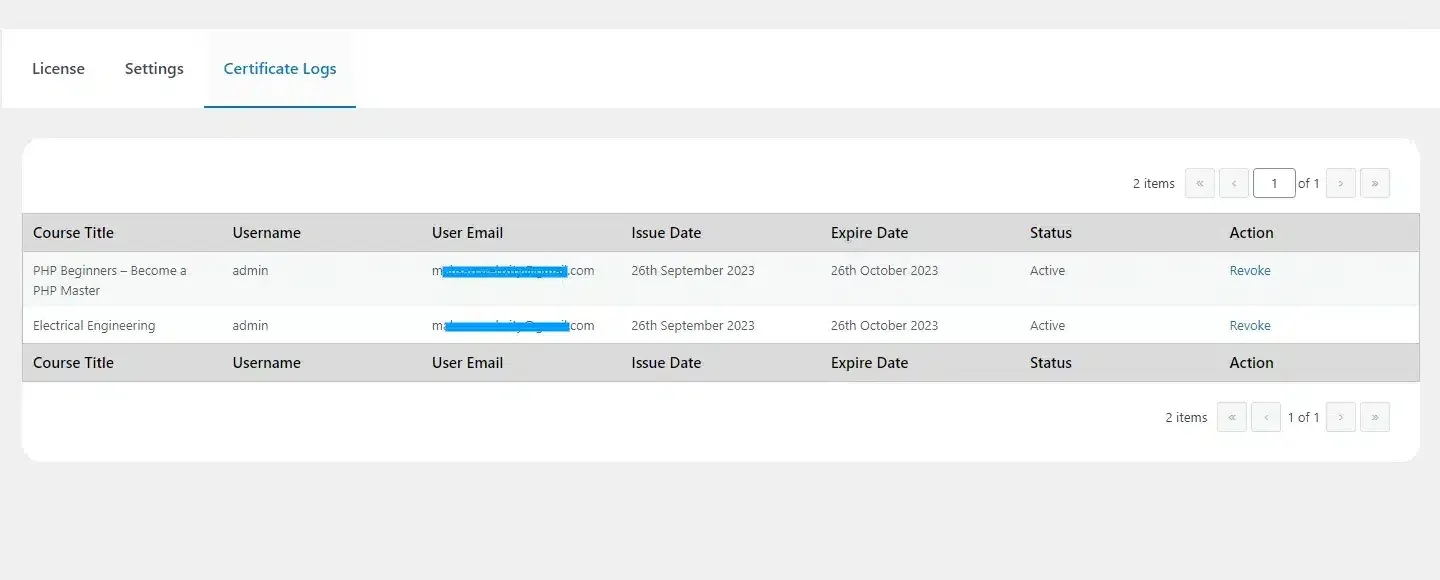Click the first-page double arrow in bottom pagination
This screenshot has width=1440, height=580.
tap(1232, 417)
